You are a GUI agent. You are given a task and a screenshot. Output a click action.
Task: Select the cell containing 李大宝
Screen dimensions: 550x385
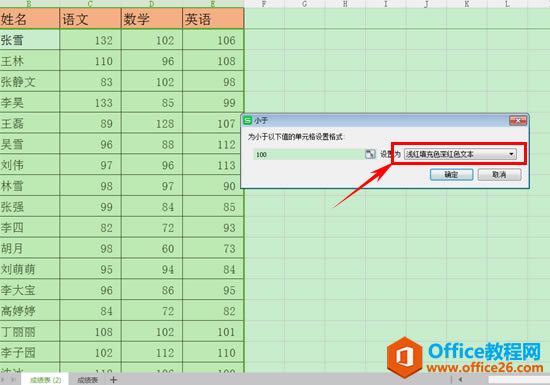29,290
